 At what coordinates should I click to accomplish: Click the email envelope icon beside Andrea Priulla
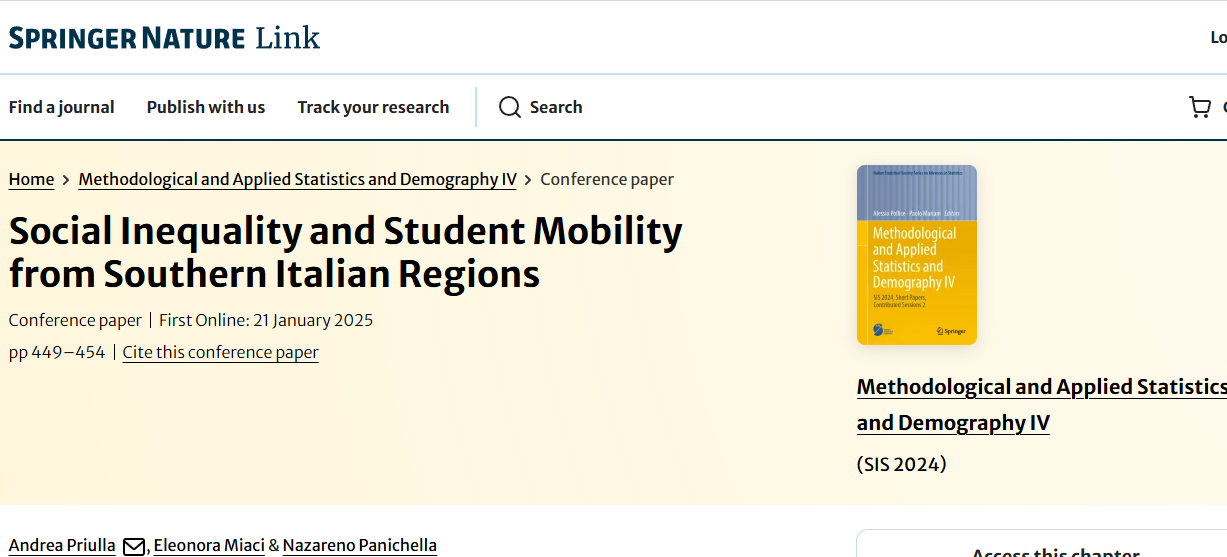pyautogui.click(x=134, y=546)
